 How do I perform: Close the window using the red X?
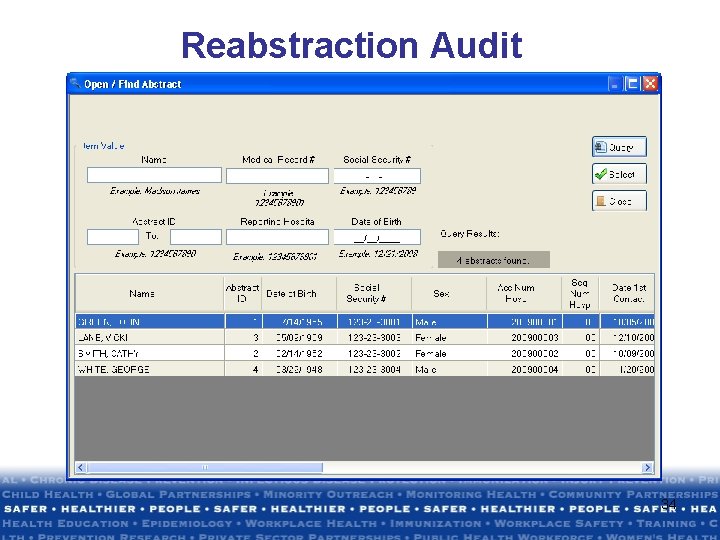click(650, 84)
